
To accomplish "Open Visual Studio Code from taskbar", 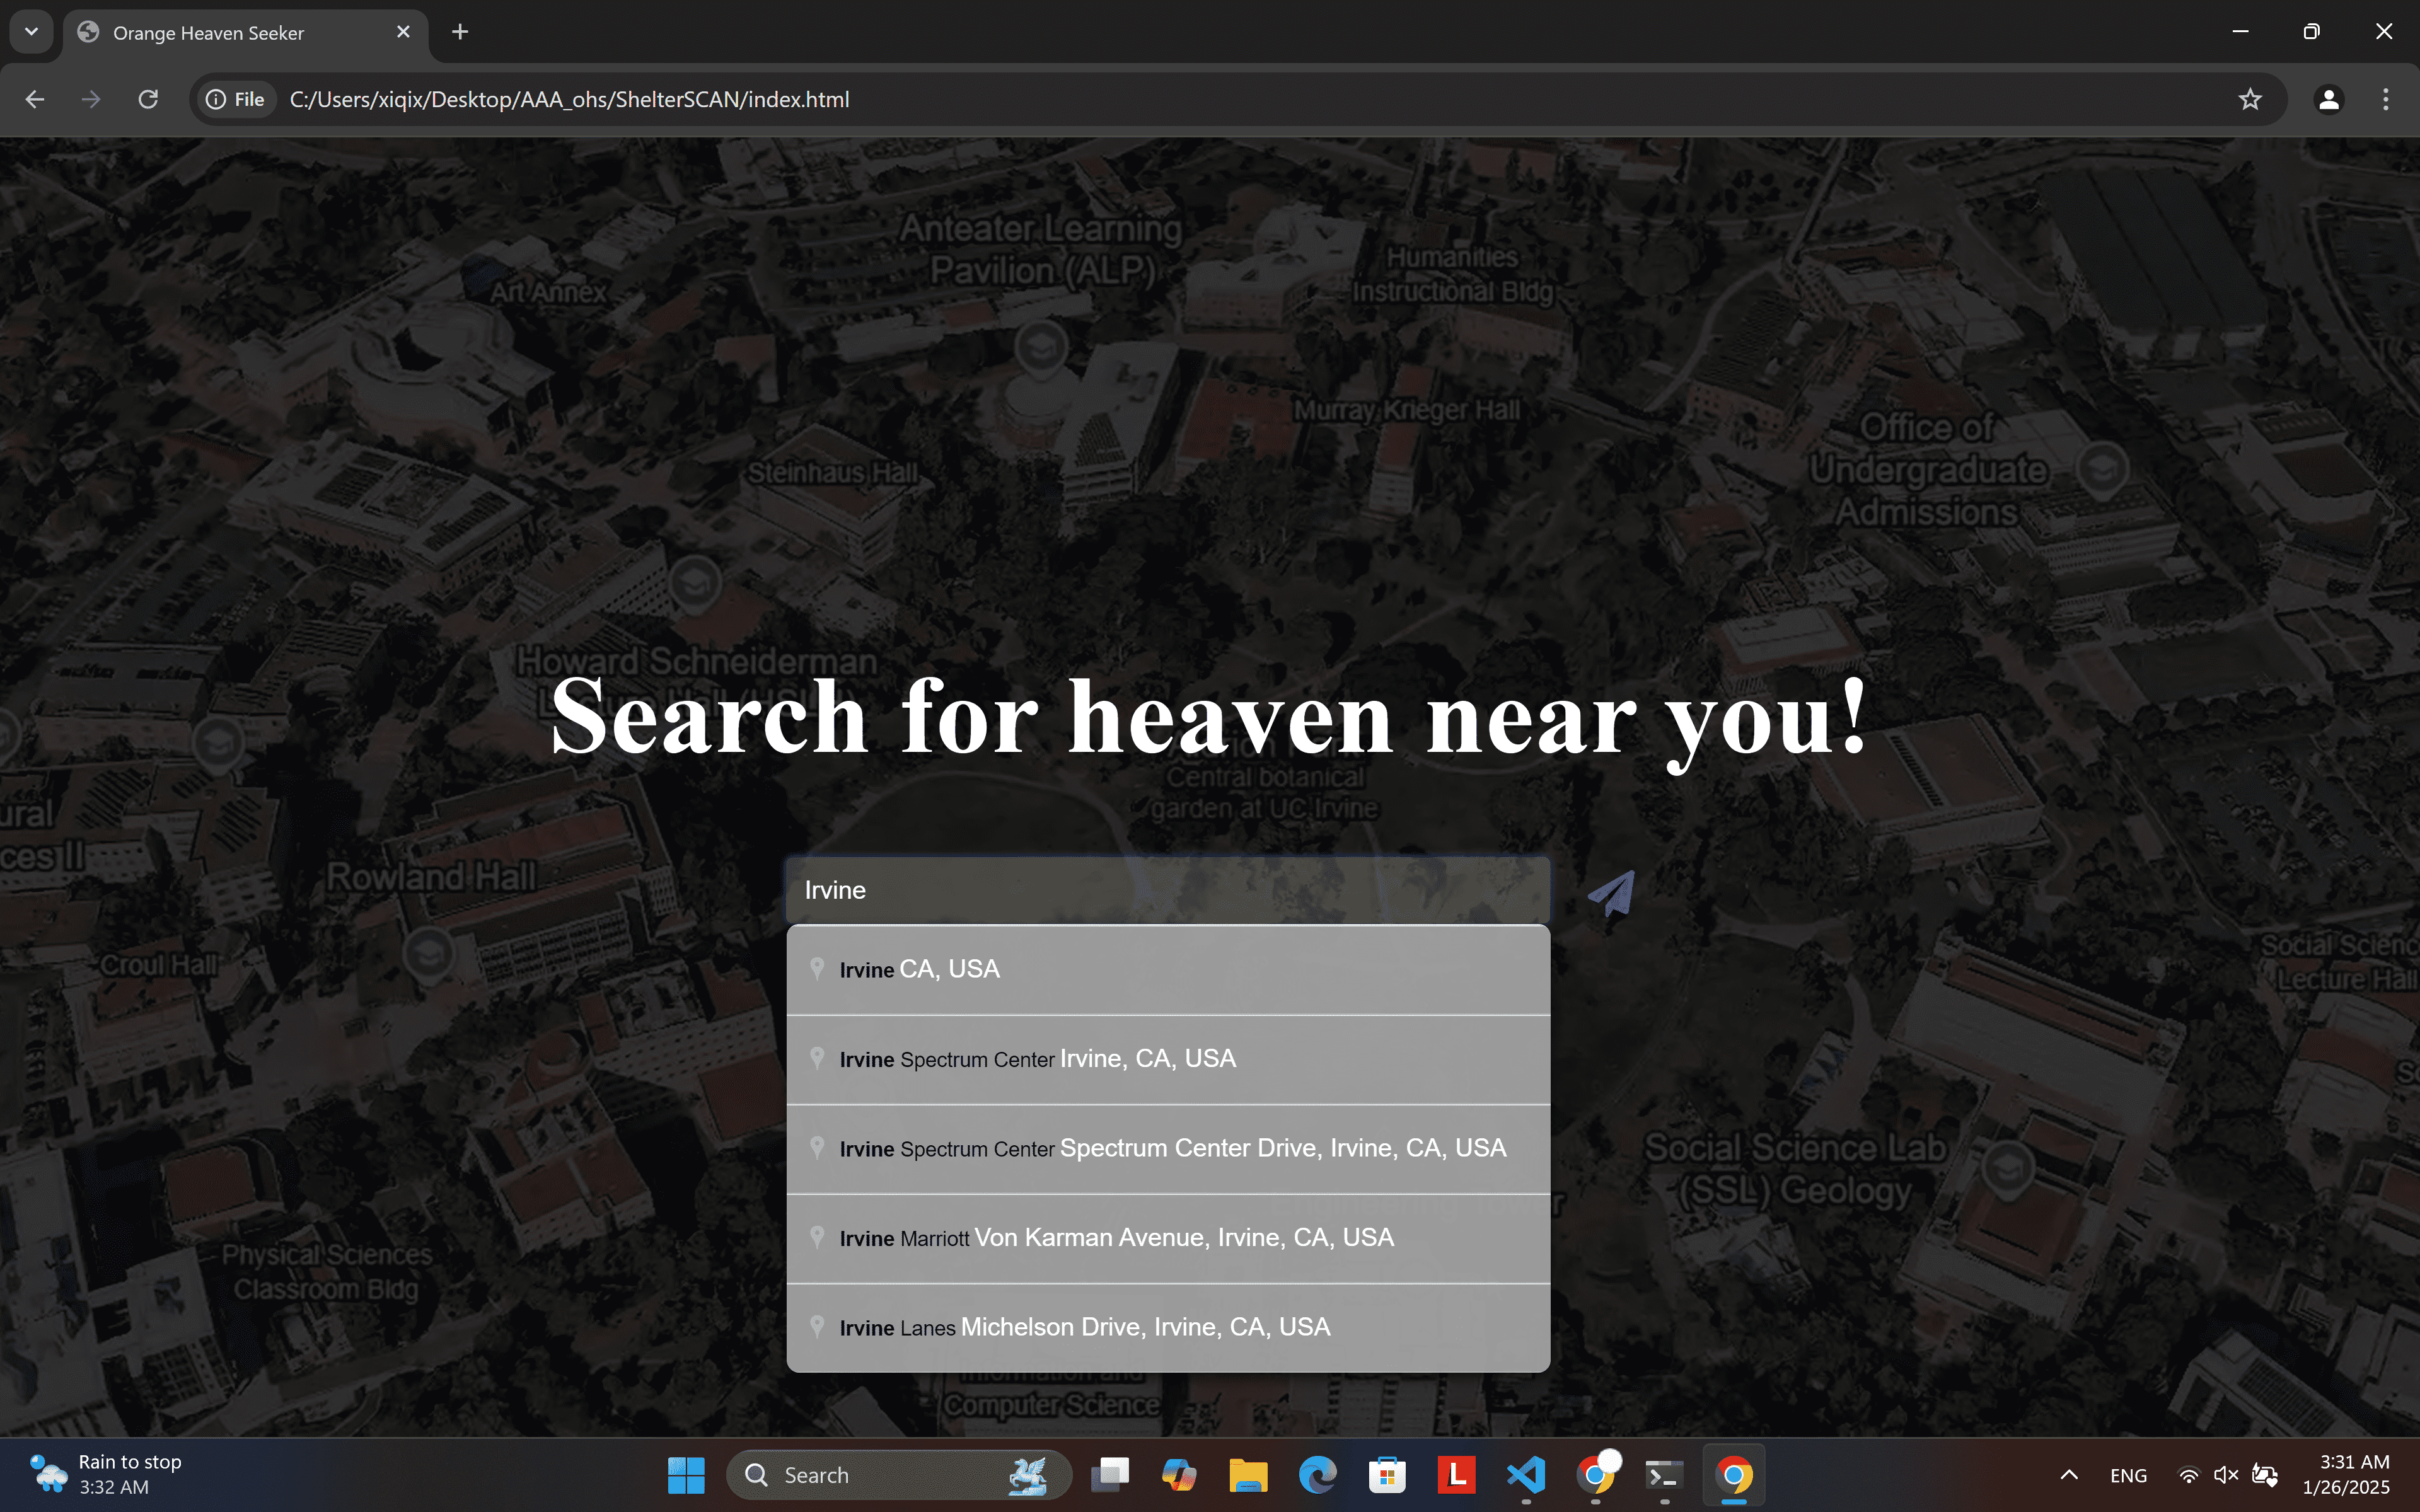I will [x=1525, y=1475].
